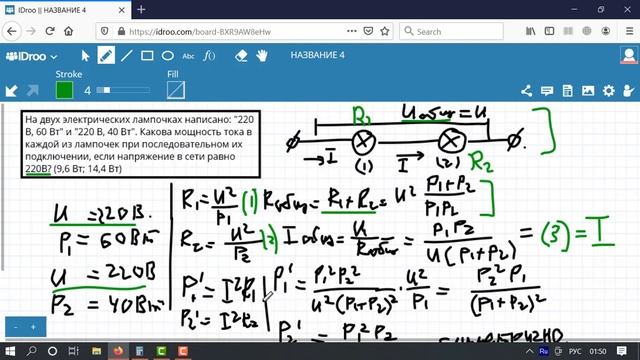Click the user profile avatar
The height and width of the screenshot is (360, 640).
pos(629,56)
